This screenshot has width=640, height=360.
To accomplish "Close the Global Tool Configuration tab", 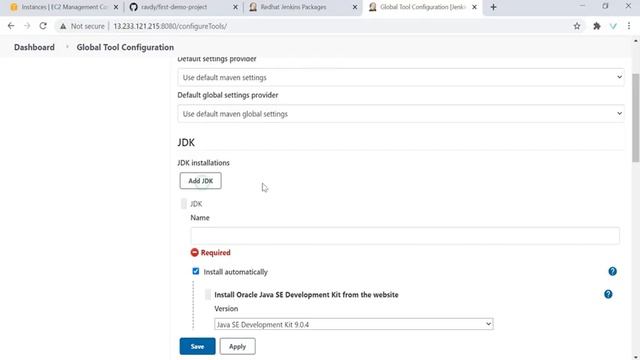I will tap(474, 7).
